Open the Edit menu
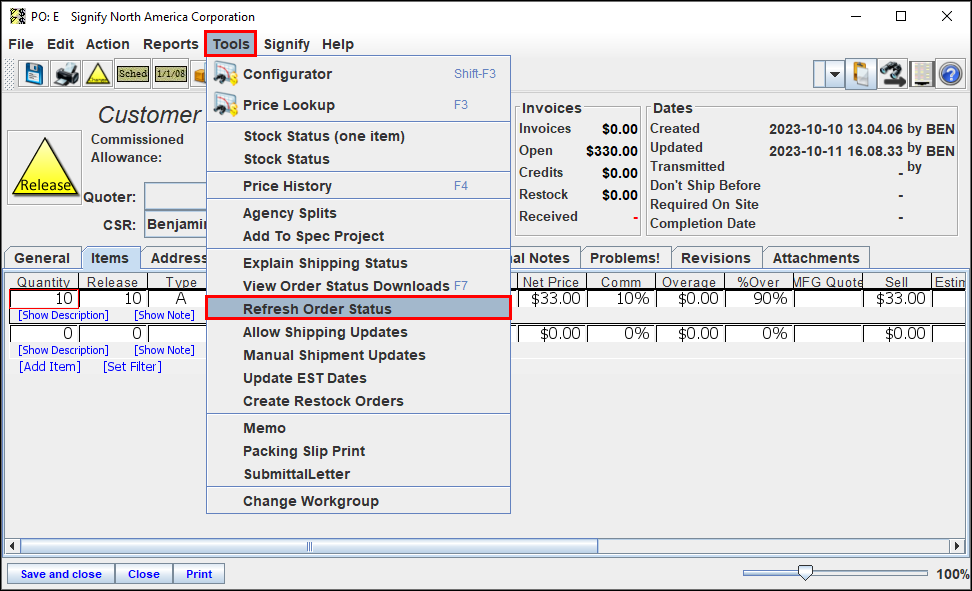Image resolution: width=972 pixels, height=591 pixels. (60, 44)
